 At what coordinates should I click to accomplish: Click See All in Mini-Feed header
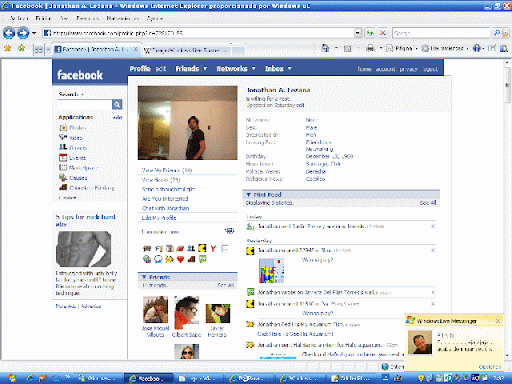click(428, 203)
